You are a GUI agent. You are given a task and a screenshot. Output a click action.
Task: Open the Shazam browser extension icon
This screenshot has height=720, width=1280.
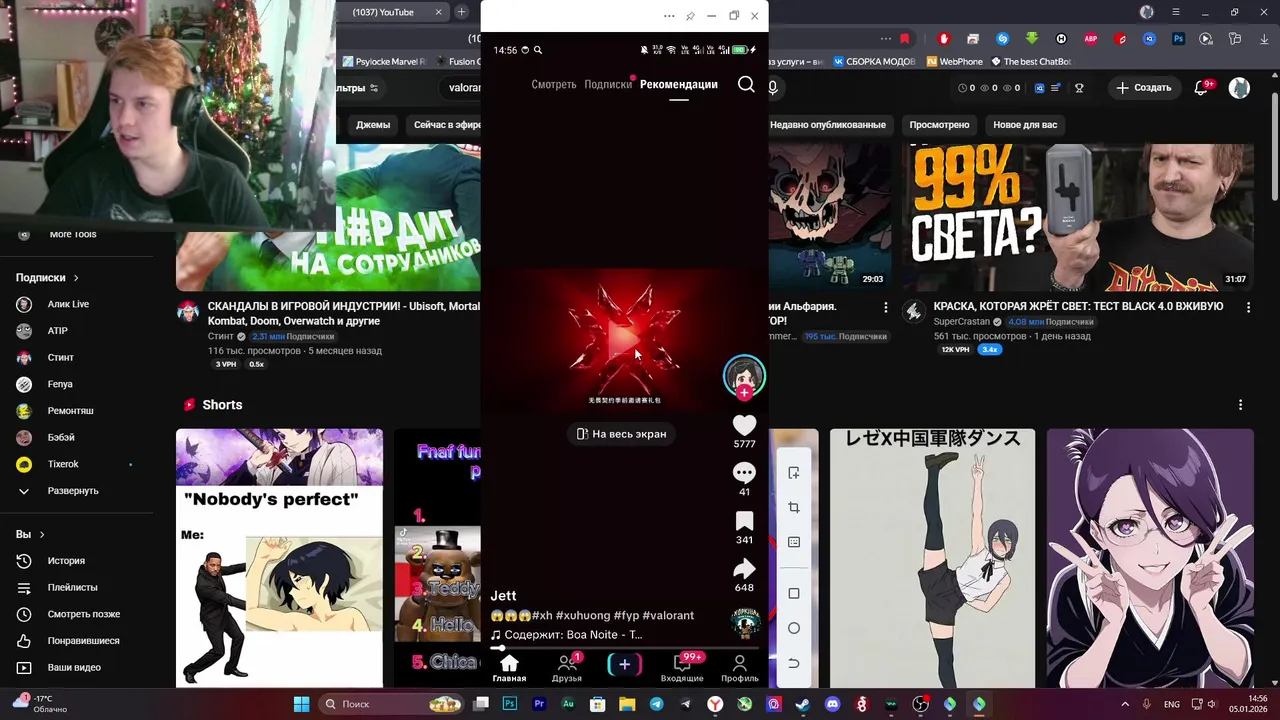(1003, 39)
